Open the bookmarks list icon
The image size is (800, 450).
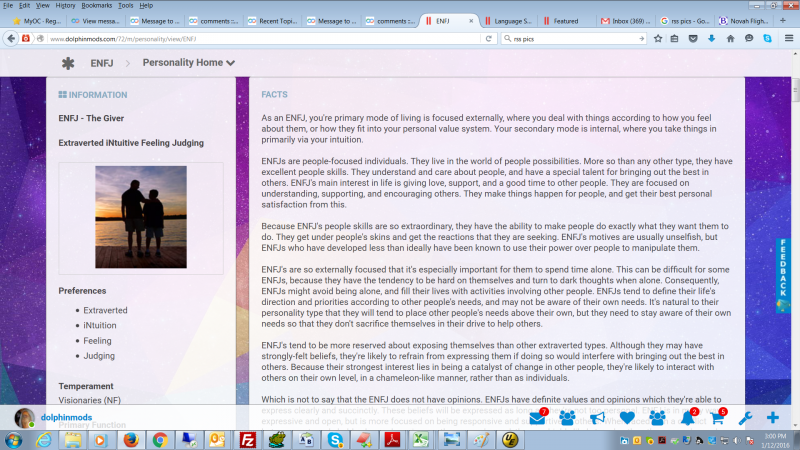point(674,38)
